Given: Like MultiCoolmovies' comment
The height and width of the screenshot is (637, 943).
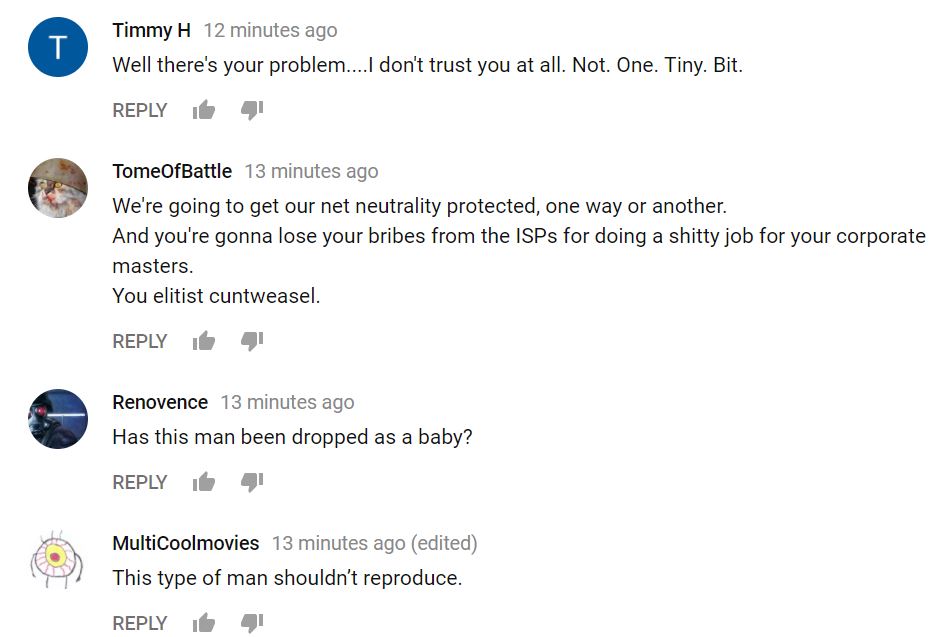Looking at the screenshot, I should click(x=204, y=623).
